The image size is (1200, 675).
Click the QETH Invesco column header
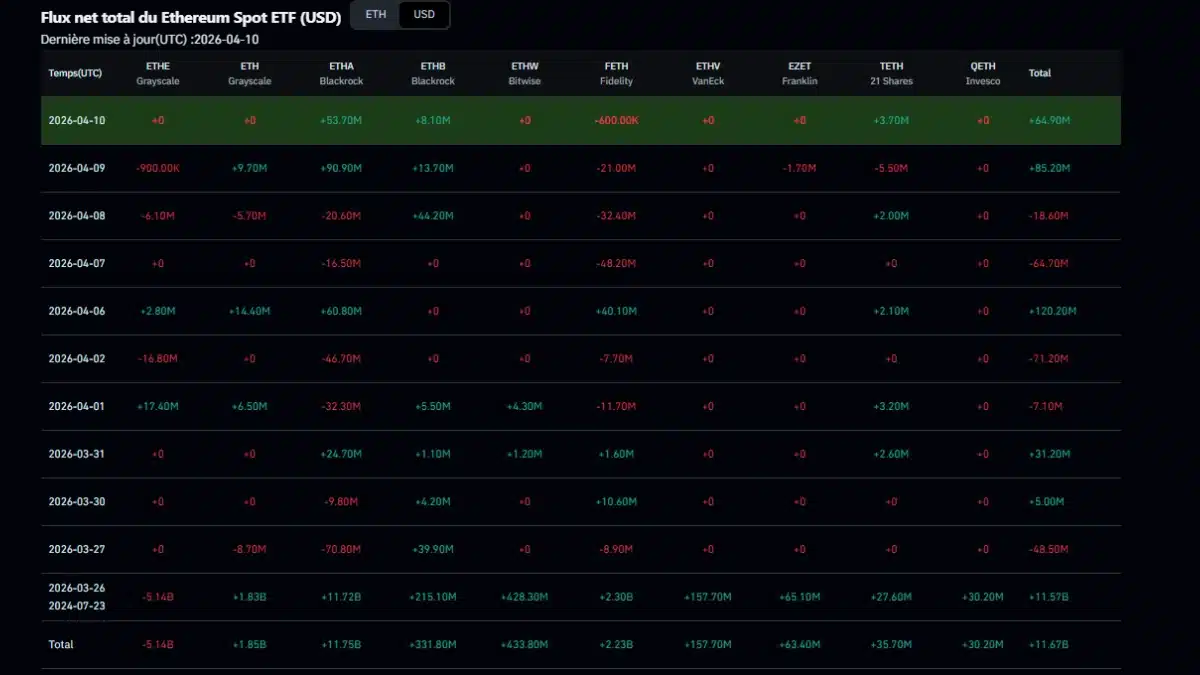click(982, 73)
